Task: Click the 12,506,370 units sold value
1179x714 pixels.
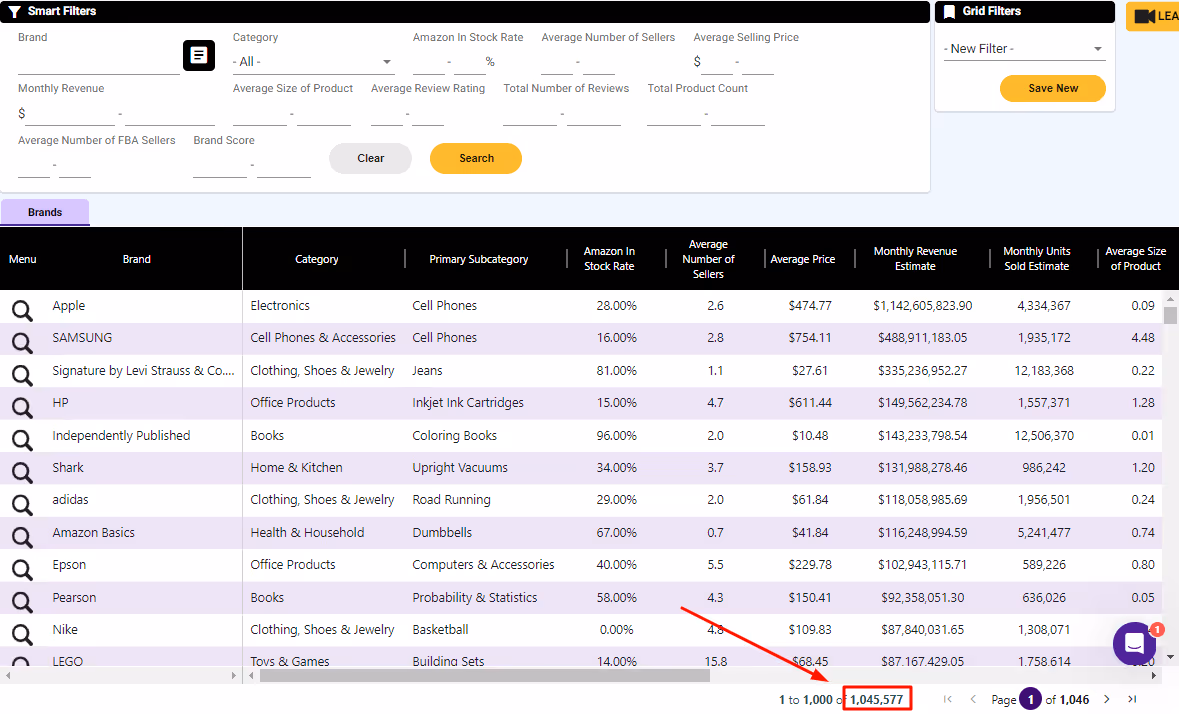Action: pos(1044,436)
